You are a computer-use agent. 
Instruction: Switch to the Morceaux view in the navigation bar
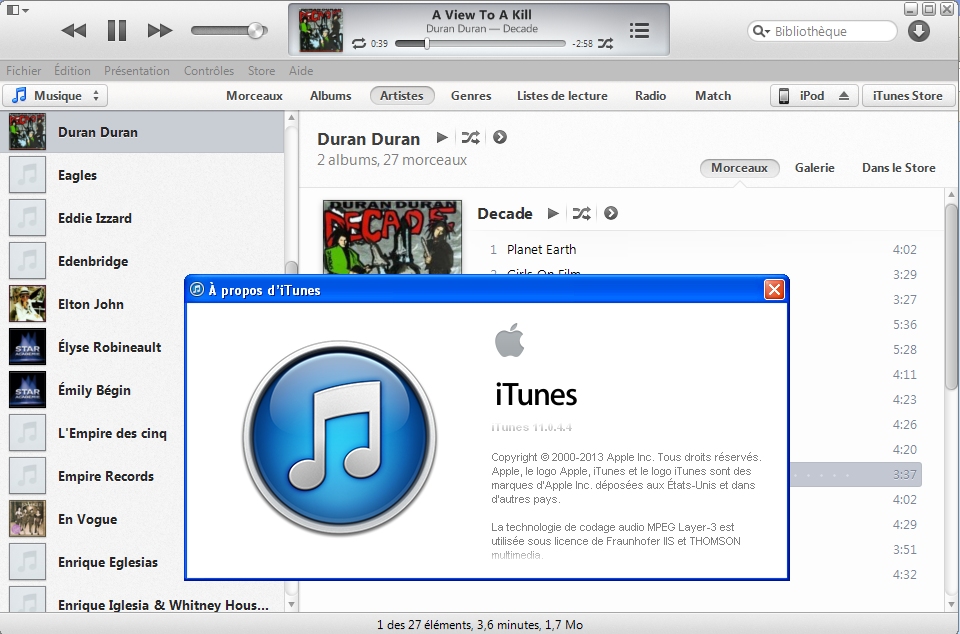coord(254,95)
